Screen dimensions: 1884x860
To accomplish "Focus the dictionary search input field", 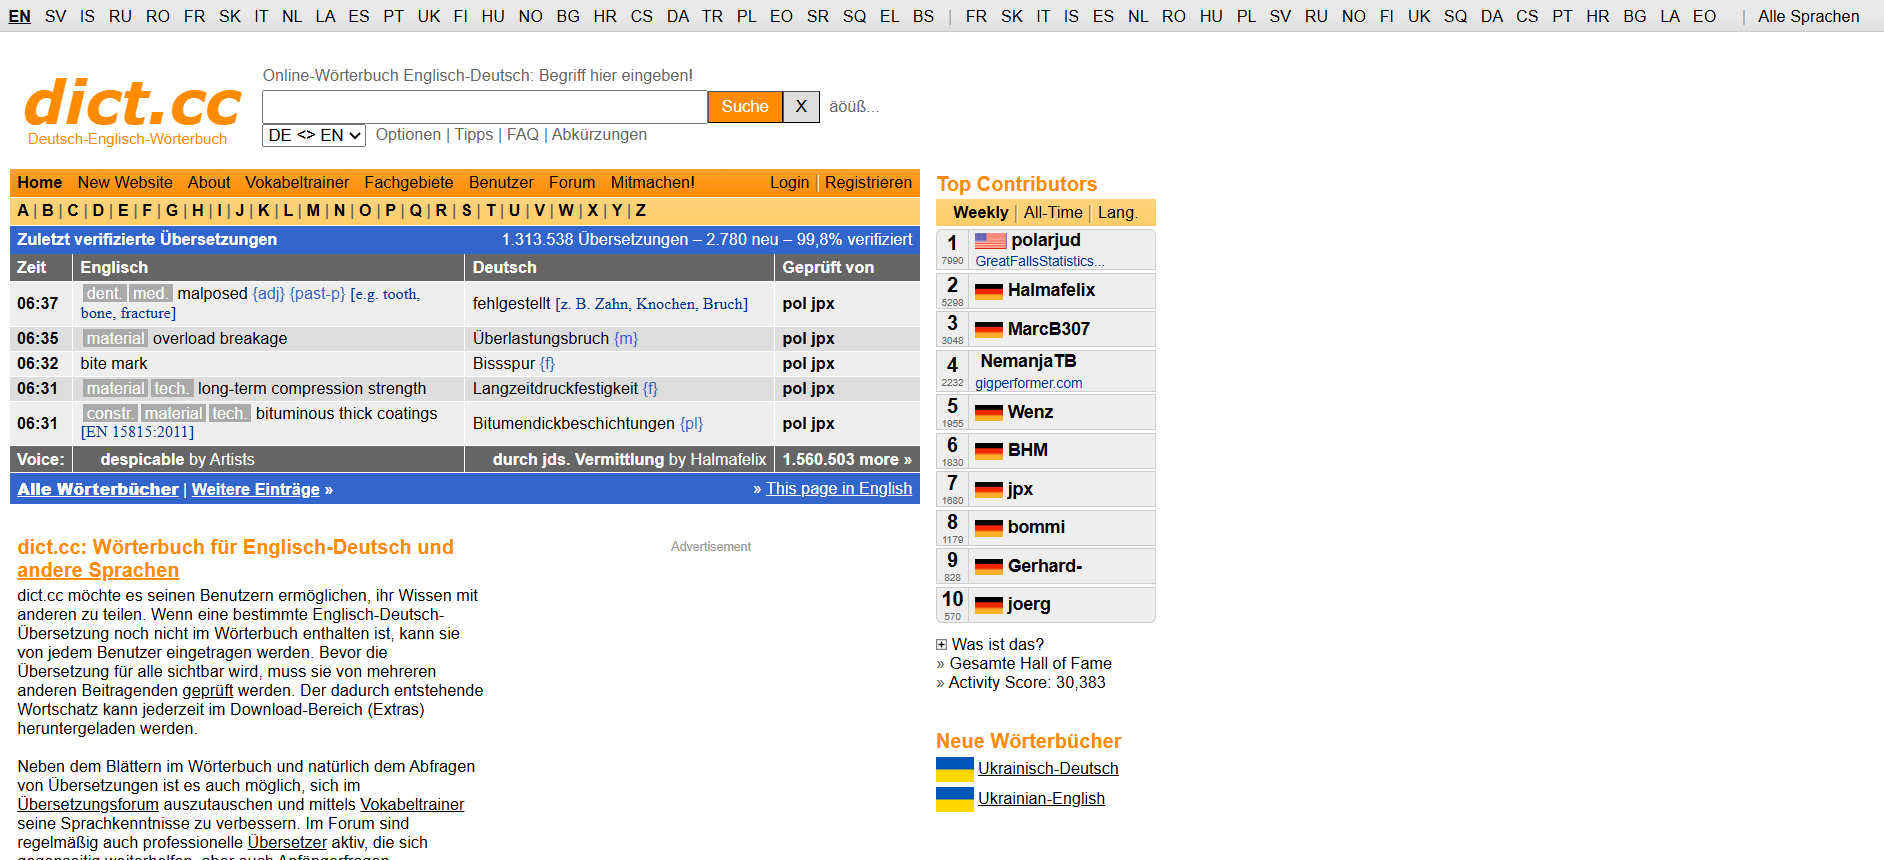I will (x=485, y=107).
